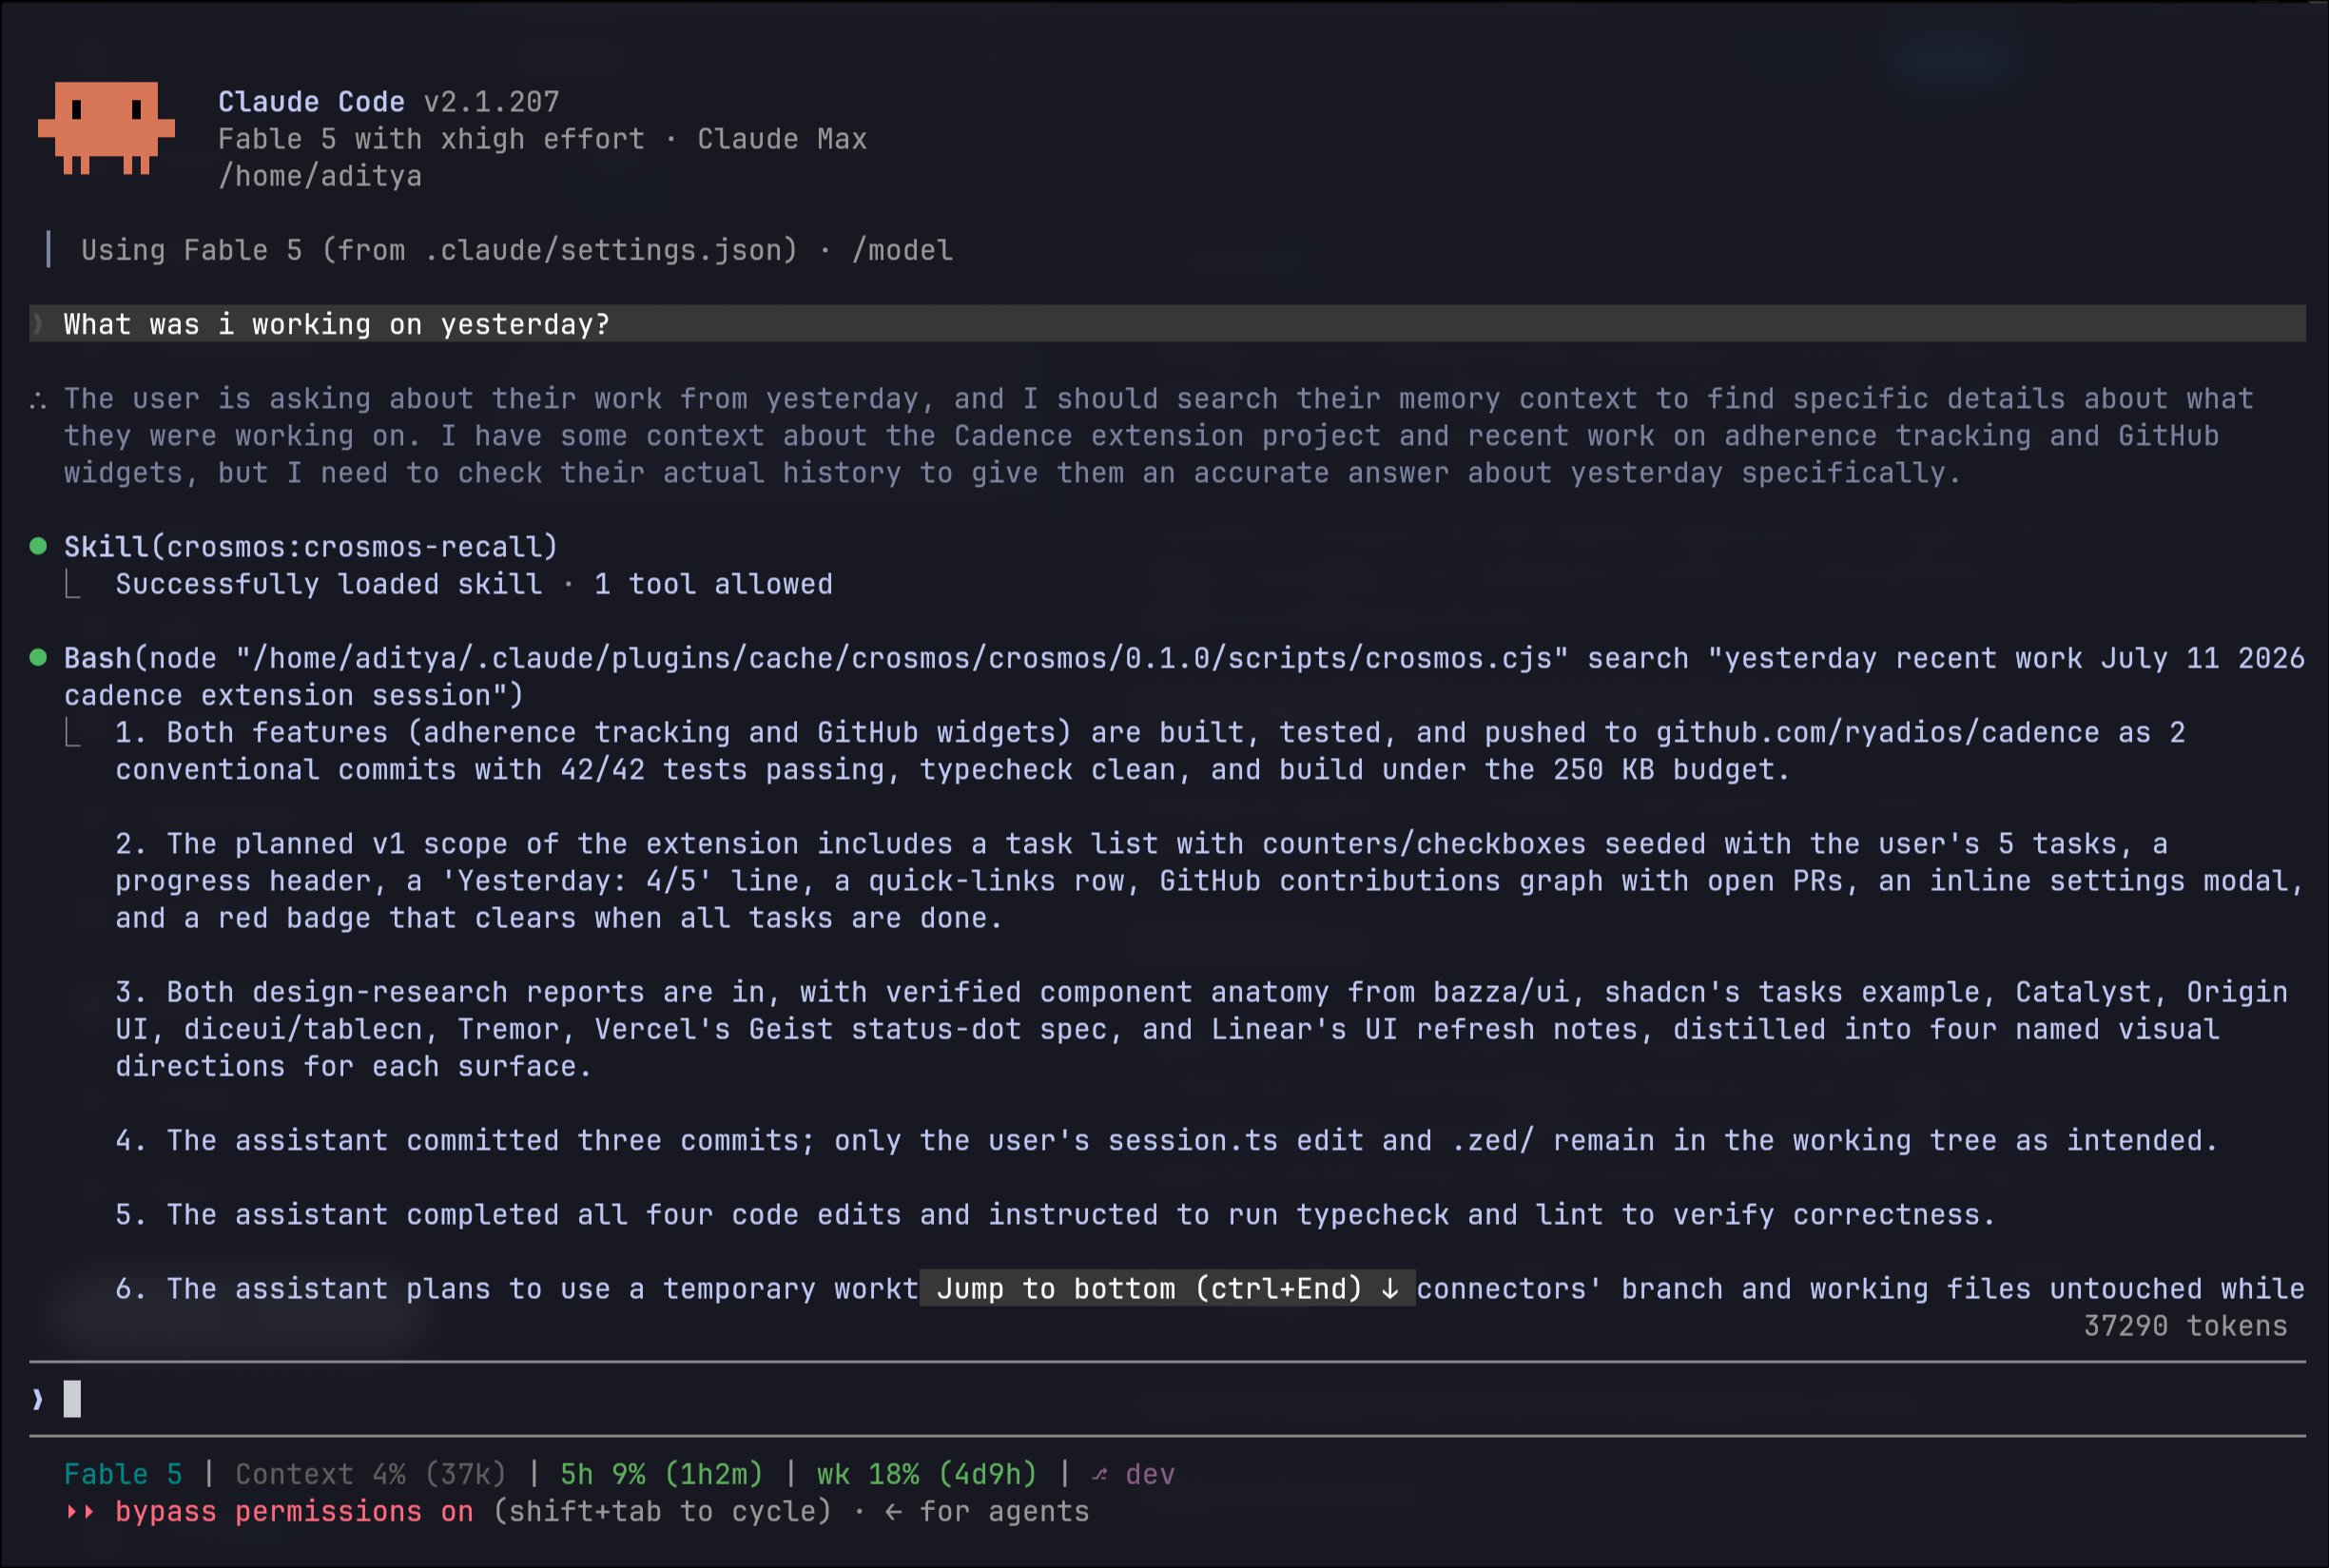Click result 3 about design-research reports
Screen dimensions: 2329x1568
point(1202,1029)
